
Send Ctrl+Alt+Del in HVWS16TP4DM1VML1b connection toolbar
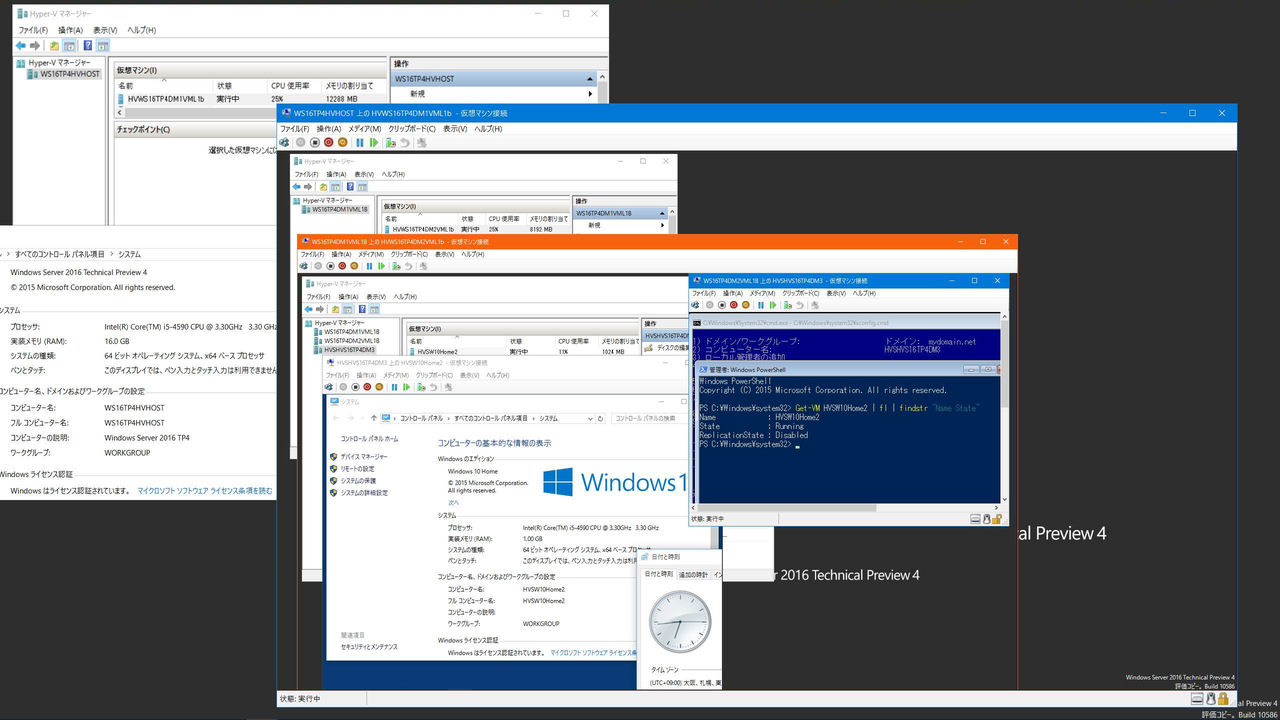pyautogui.click(x=285, y=142)
